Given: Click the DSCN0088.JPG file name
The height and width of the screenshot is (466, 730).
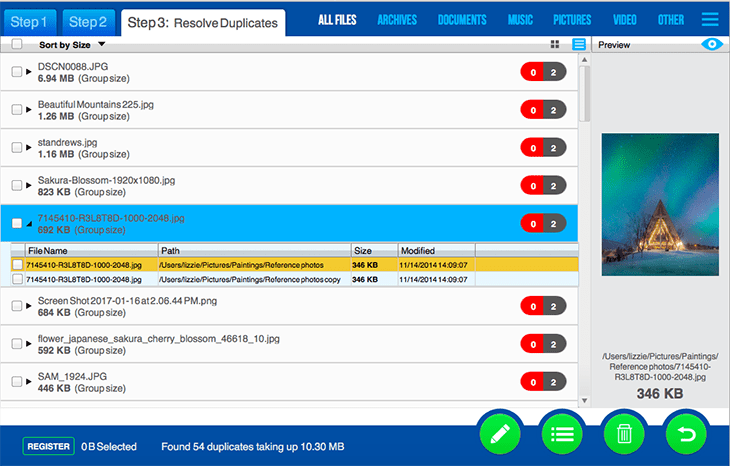Looking at the screenshot, I should tap(73, 67).
